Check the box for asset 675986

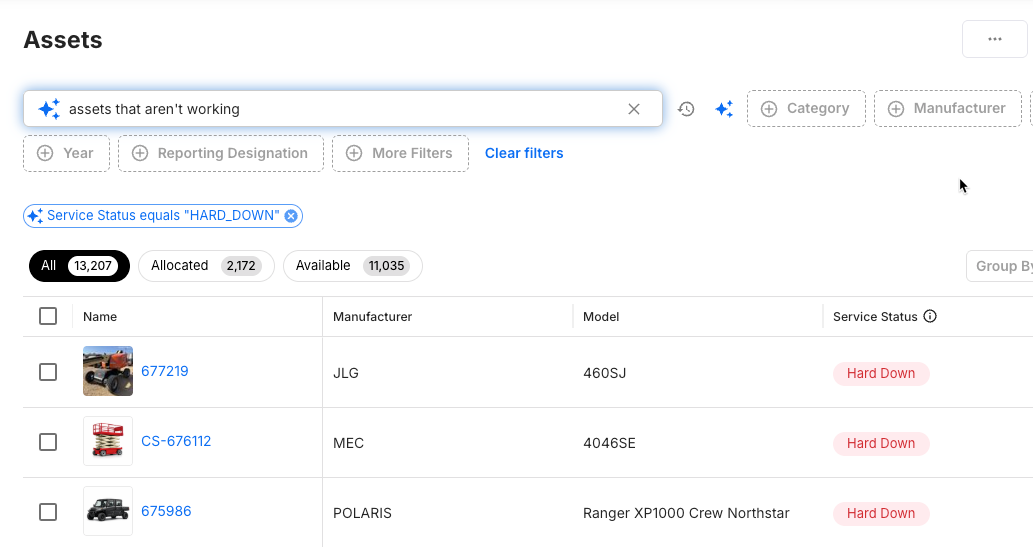(48, 512)
